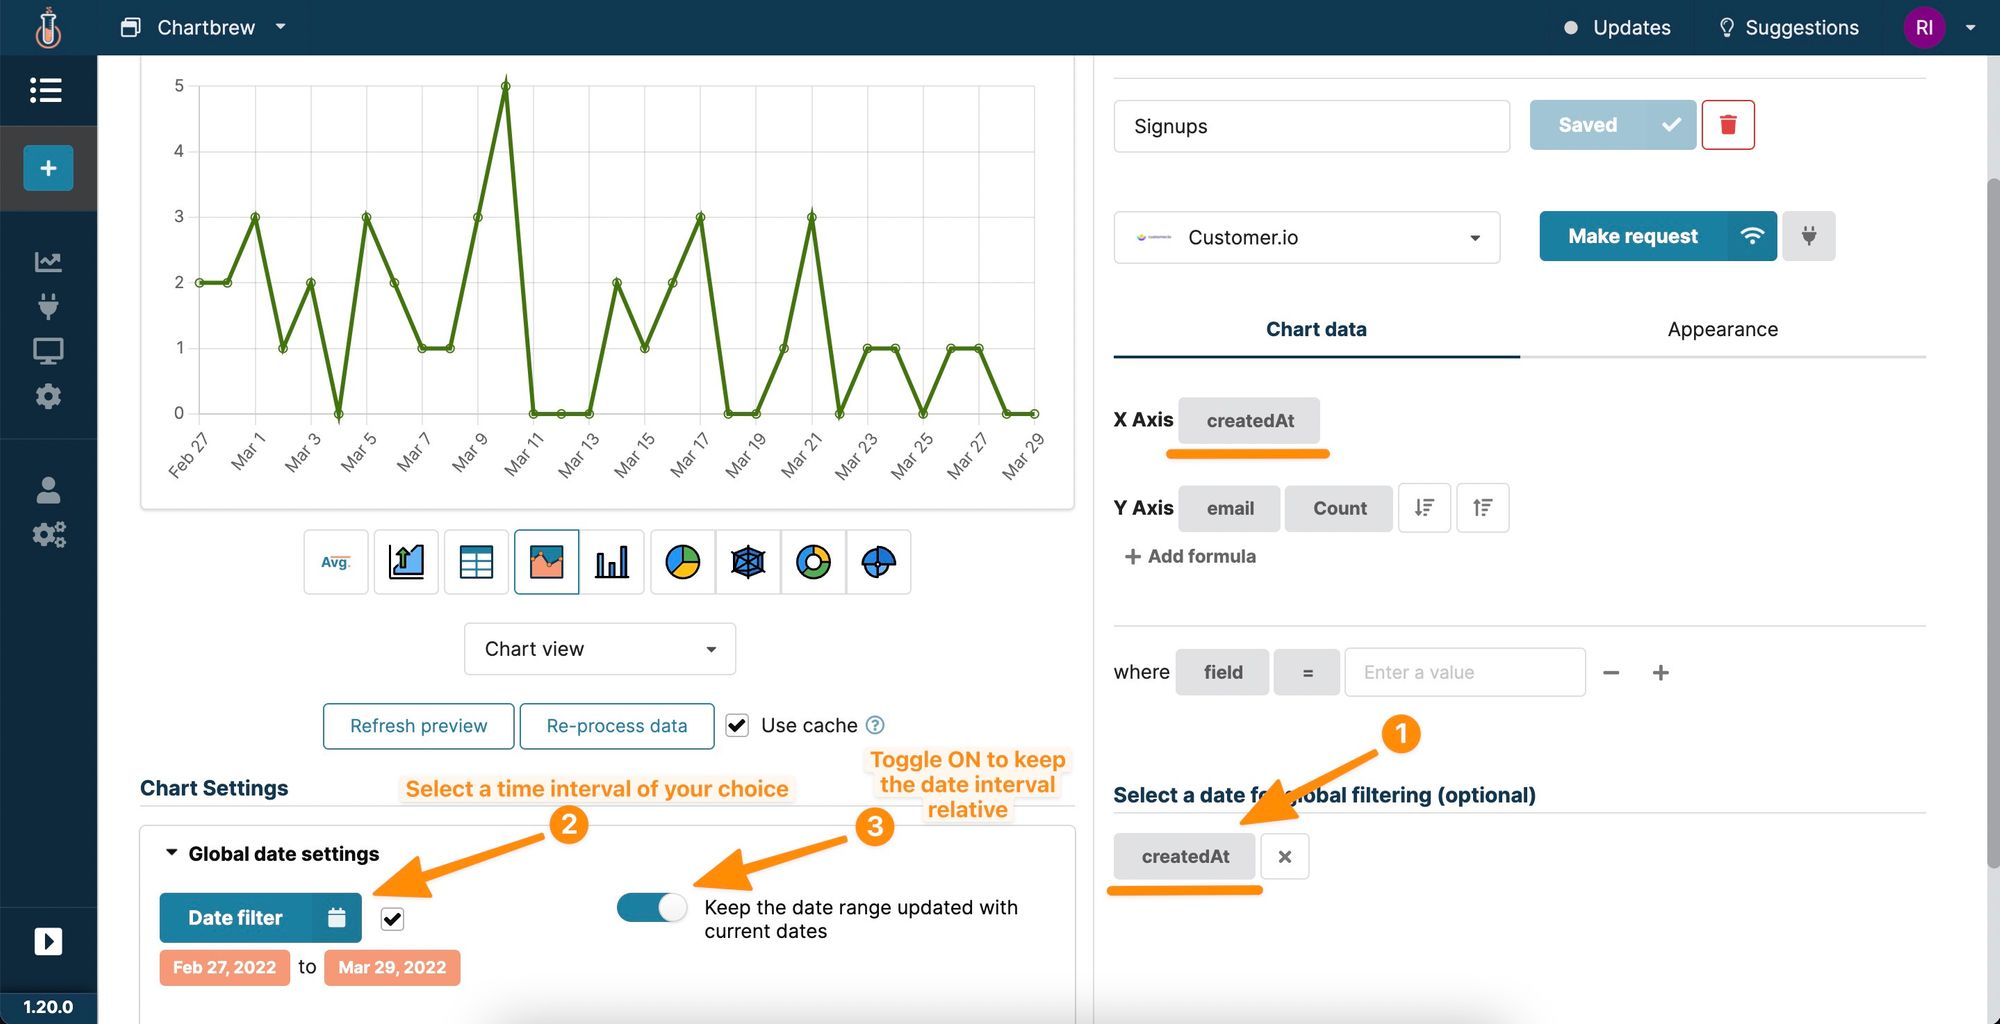Viewport: 2000px width, 1024px height.
Task: Switch to the table chart type
Action: (x=476, y=561)
